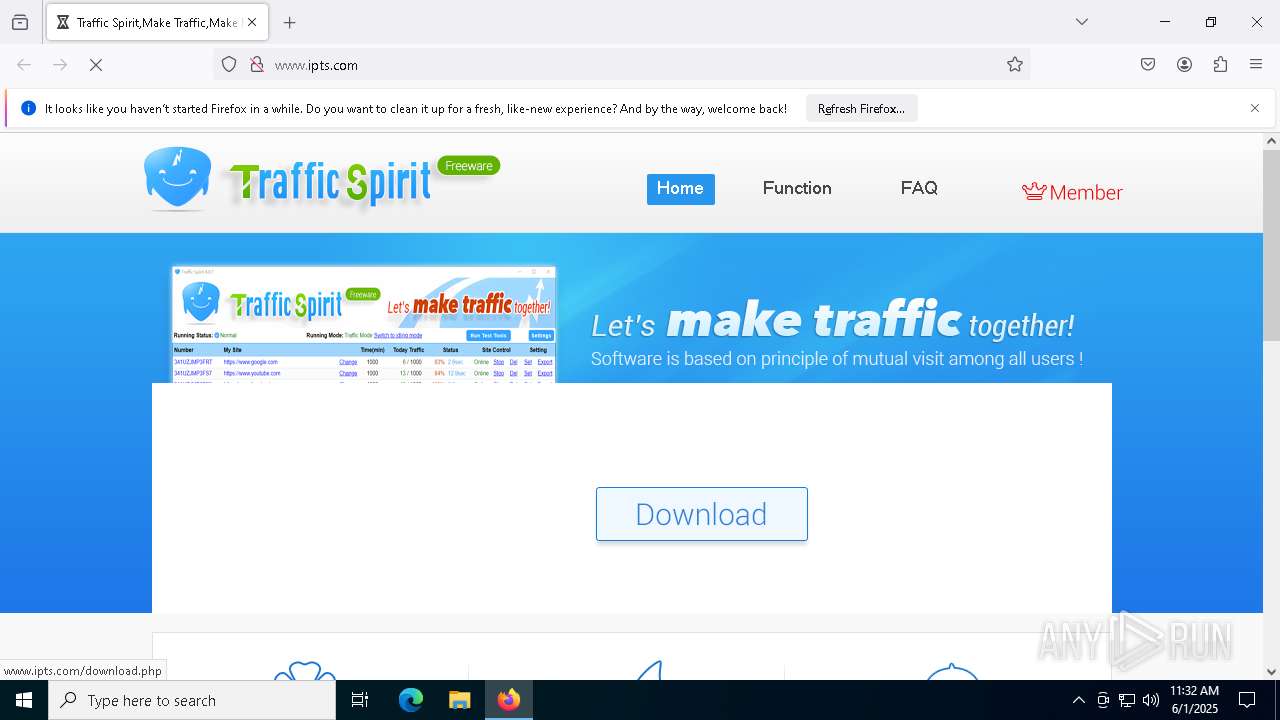The width and height of the screenshot is (1280, 720).
Task: Select the Home navigation item
Action: click(680, 189)
